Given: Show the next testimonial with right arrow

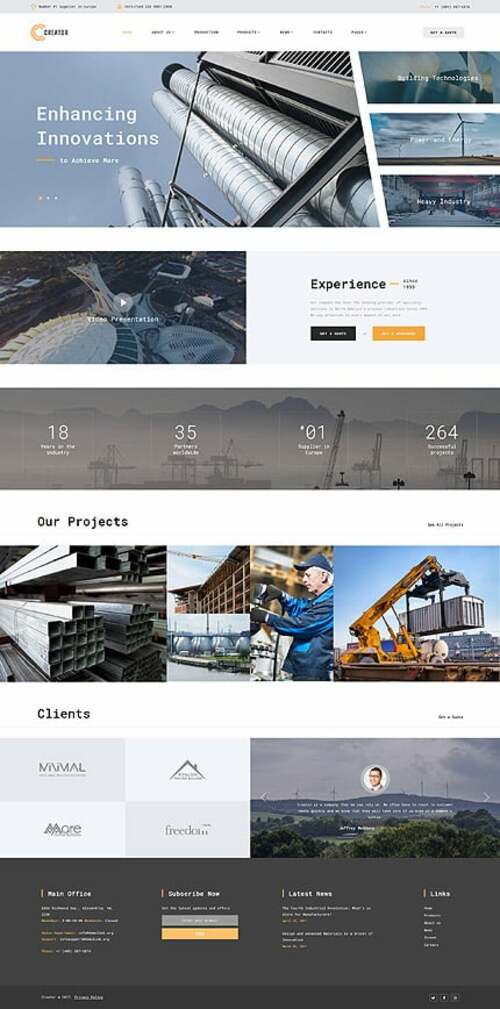Looking at the screenshot, I should coord(486,797).
